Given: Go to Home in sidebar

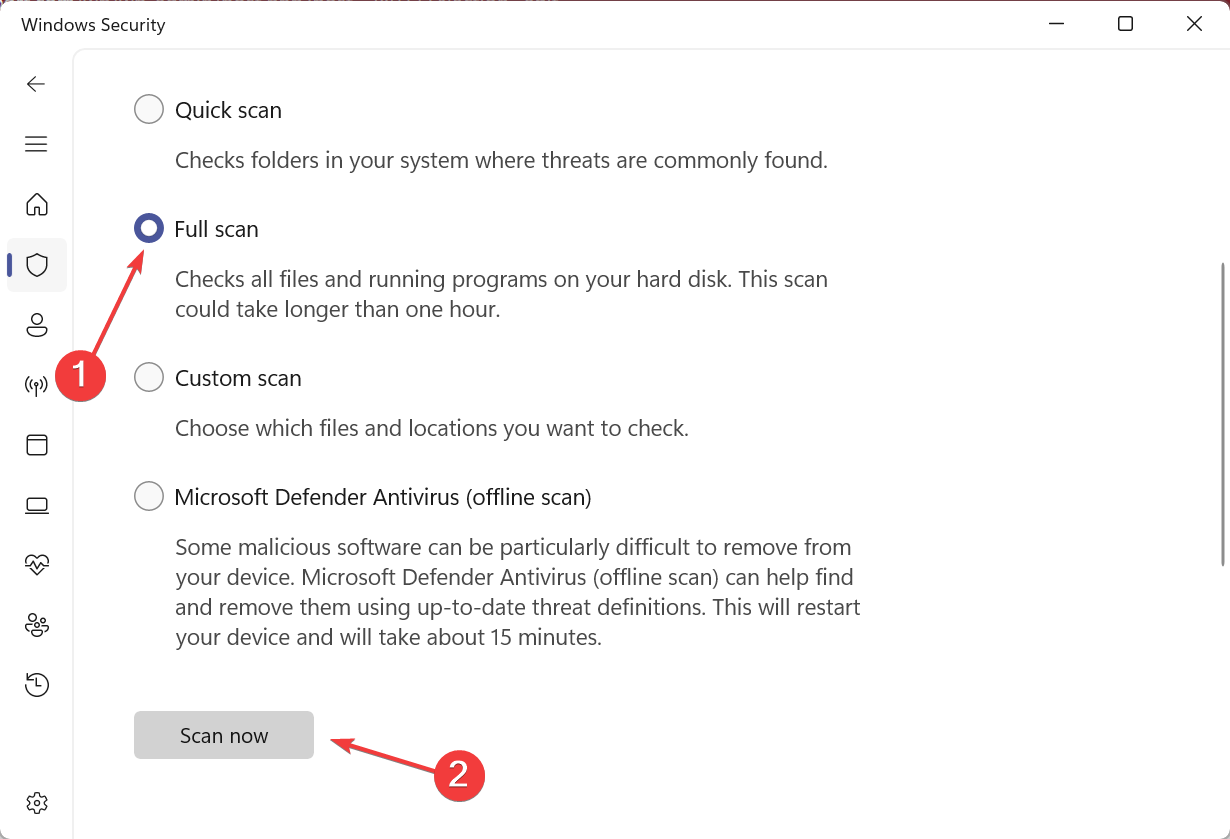Looking at the screenshot, I should click(37, 205).
